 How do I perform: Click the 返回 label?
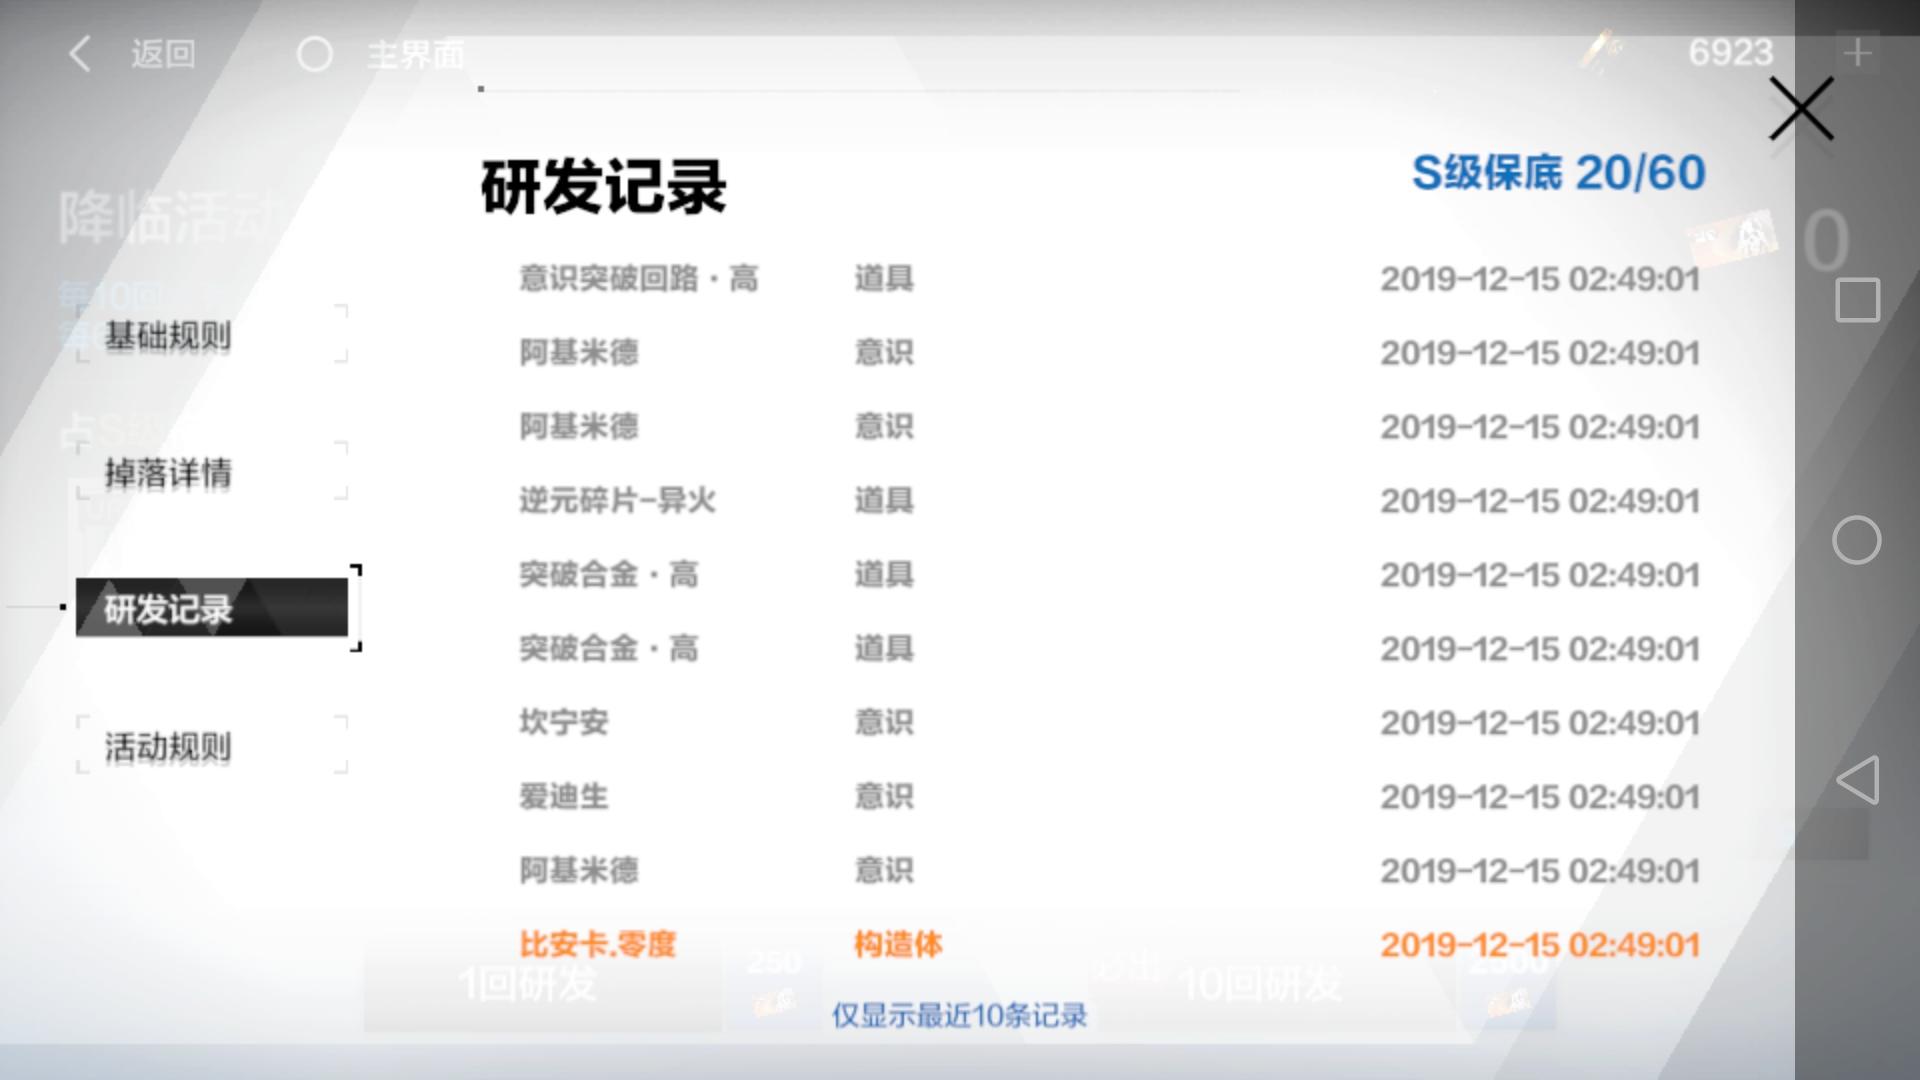(163, 53)
